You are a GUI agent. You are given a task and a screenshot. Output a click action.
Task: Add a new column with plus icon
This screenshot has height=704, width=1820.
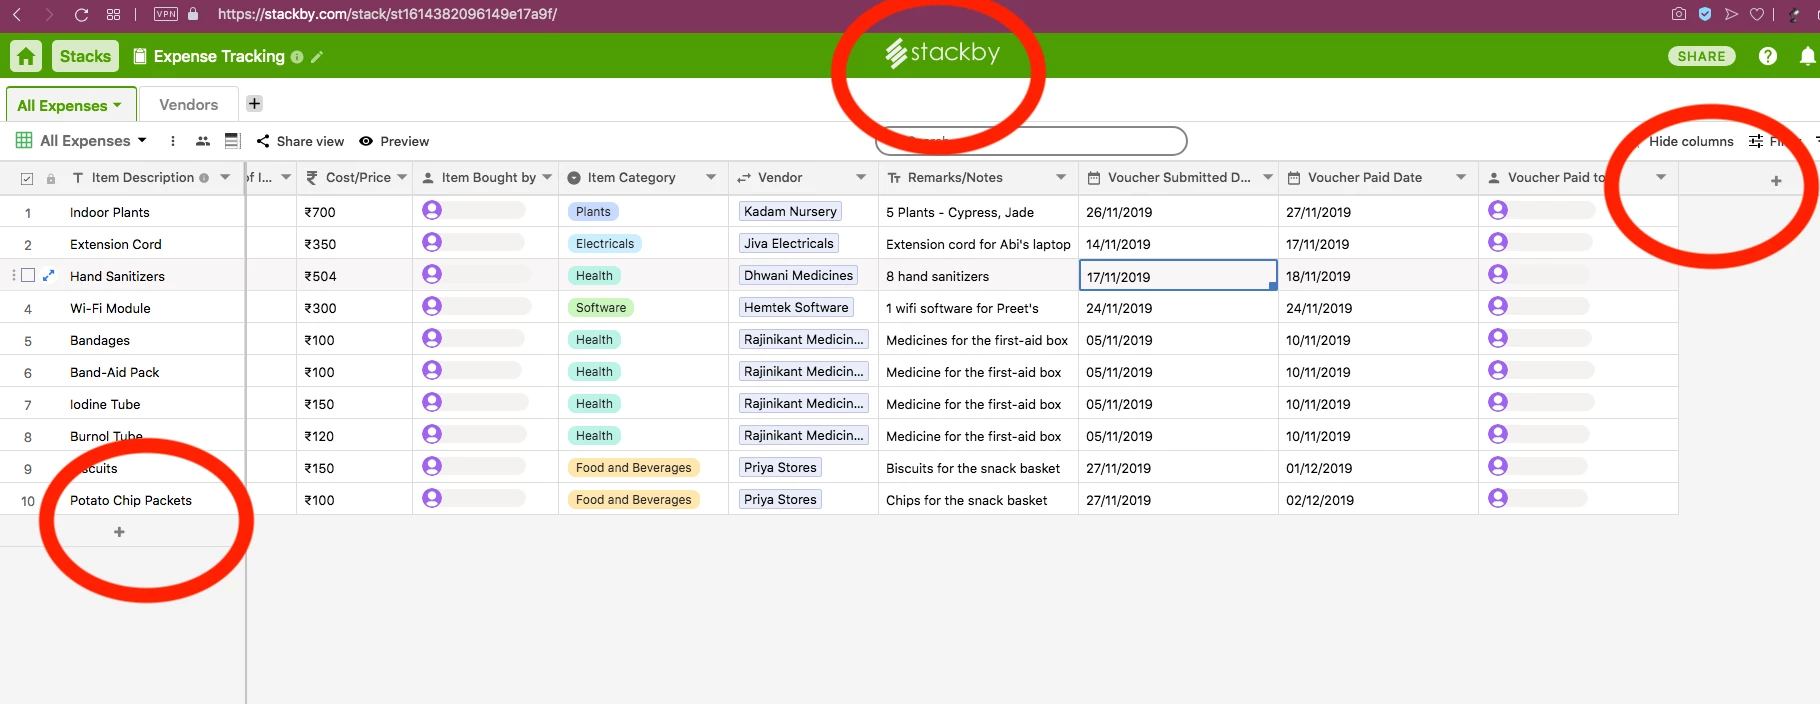click(1776, 181)
